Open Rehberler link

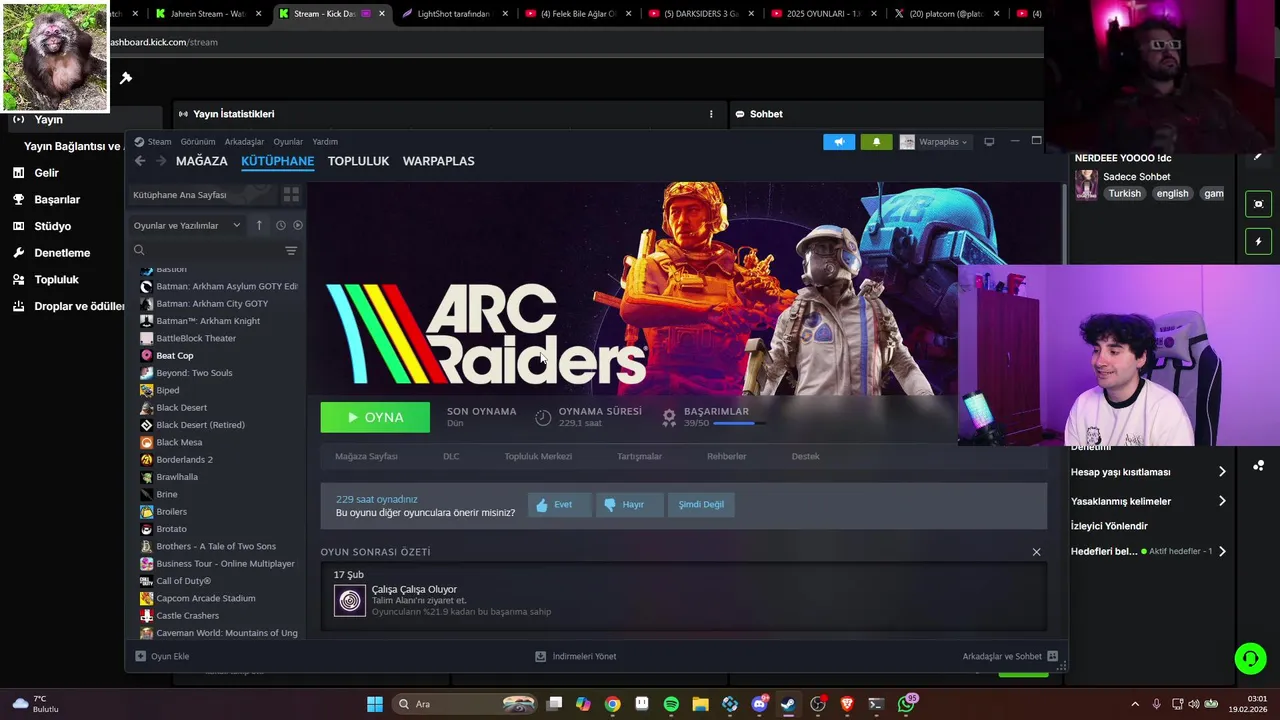(x=727, y=456)
